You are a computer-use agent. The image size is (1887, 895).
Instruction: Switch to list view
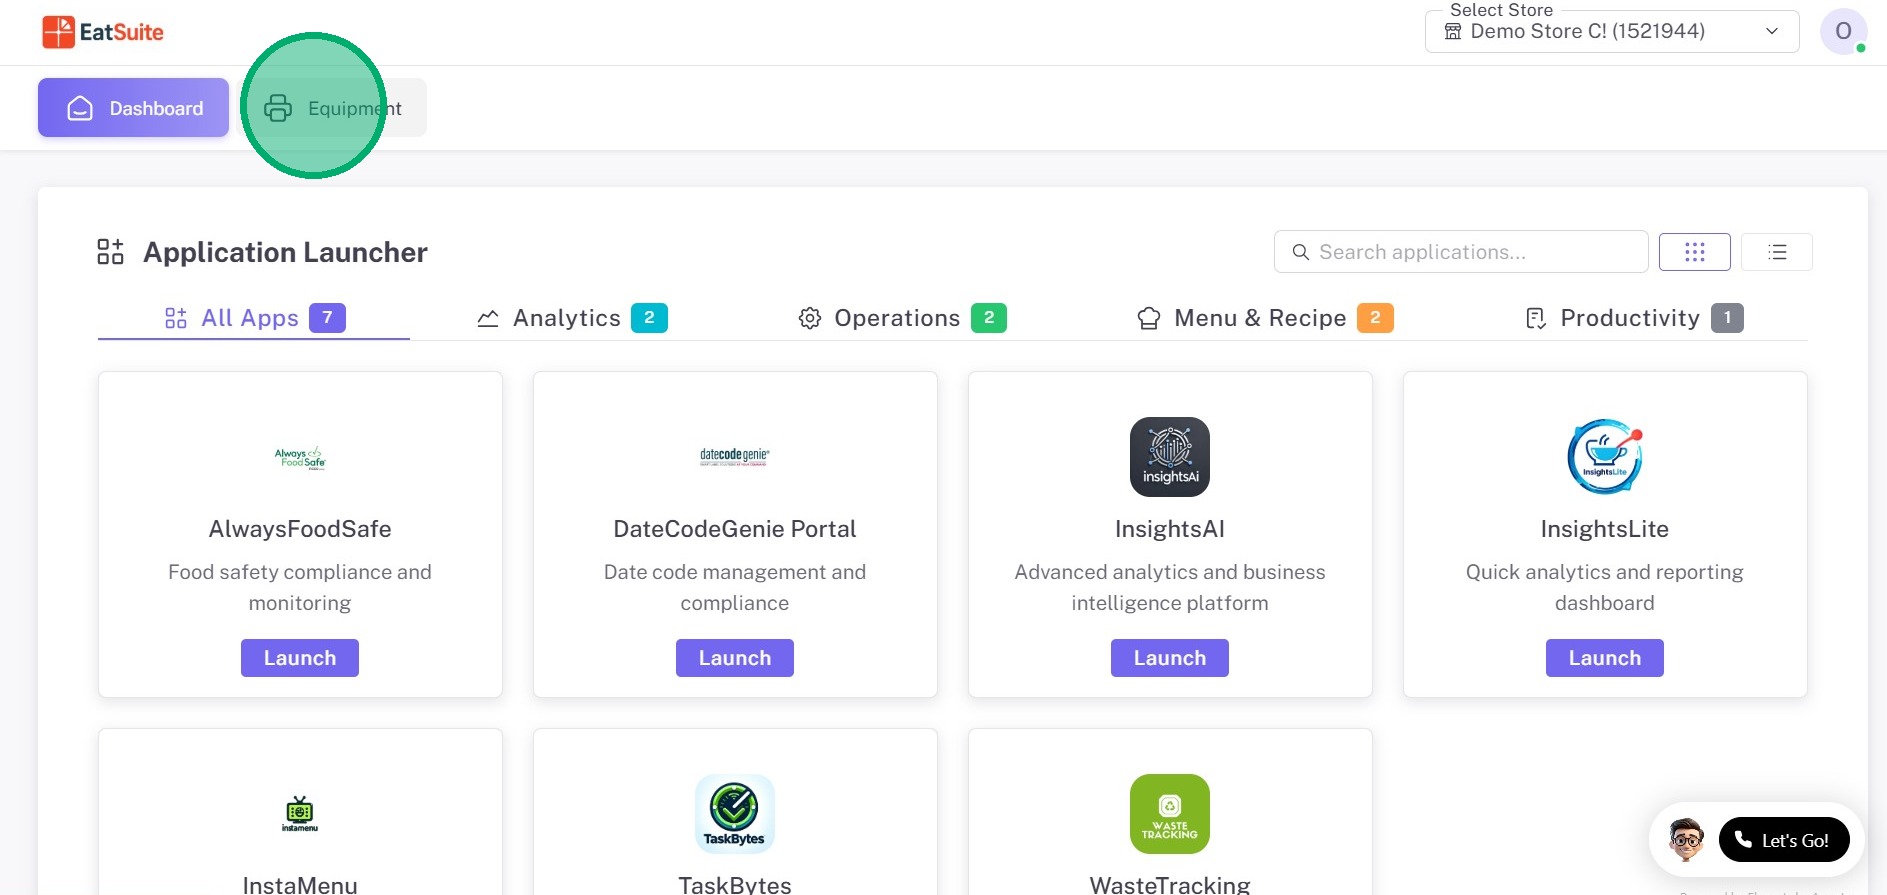click(x=1777, y=252)
